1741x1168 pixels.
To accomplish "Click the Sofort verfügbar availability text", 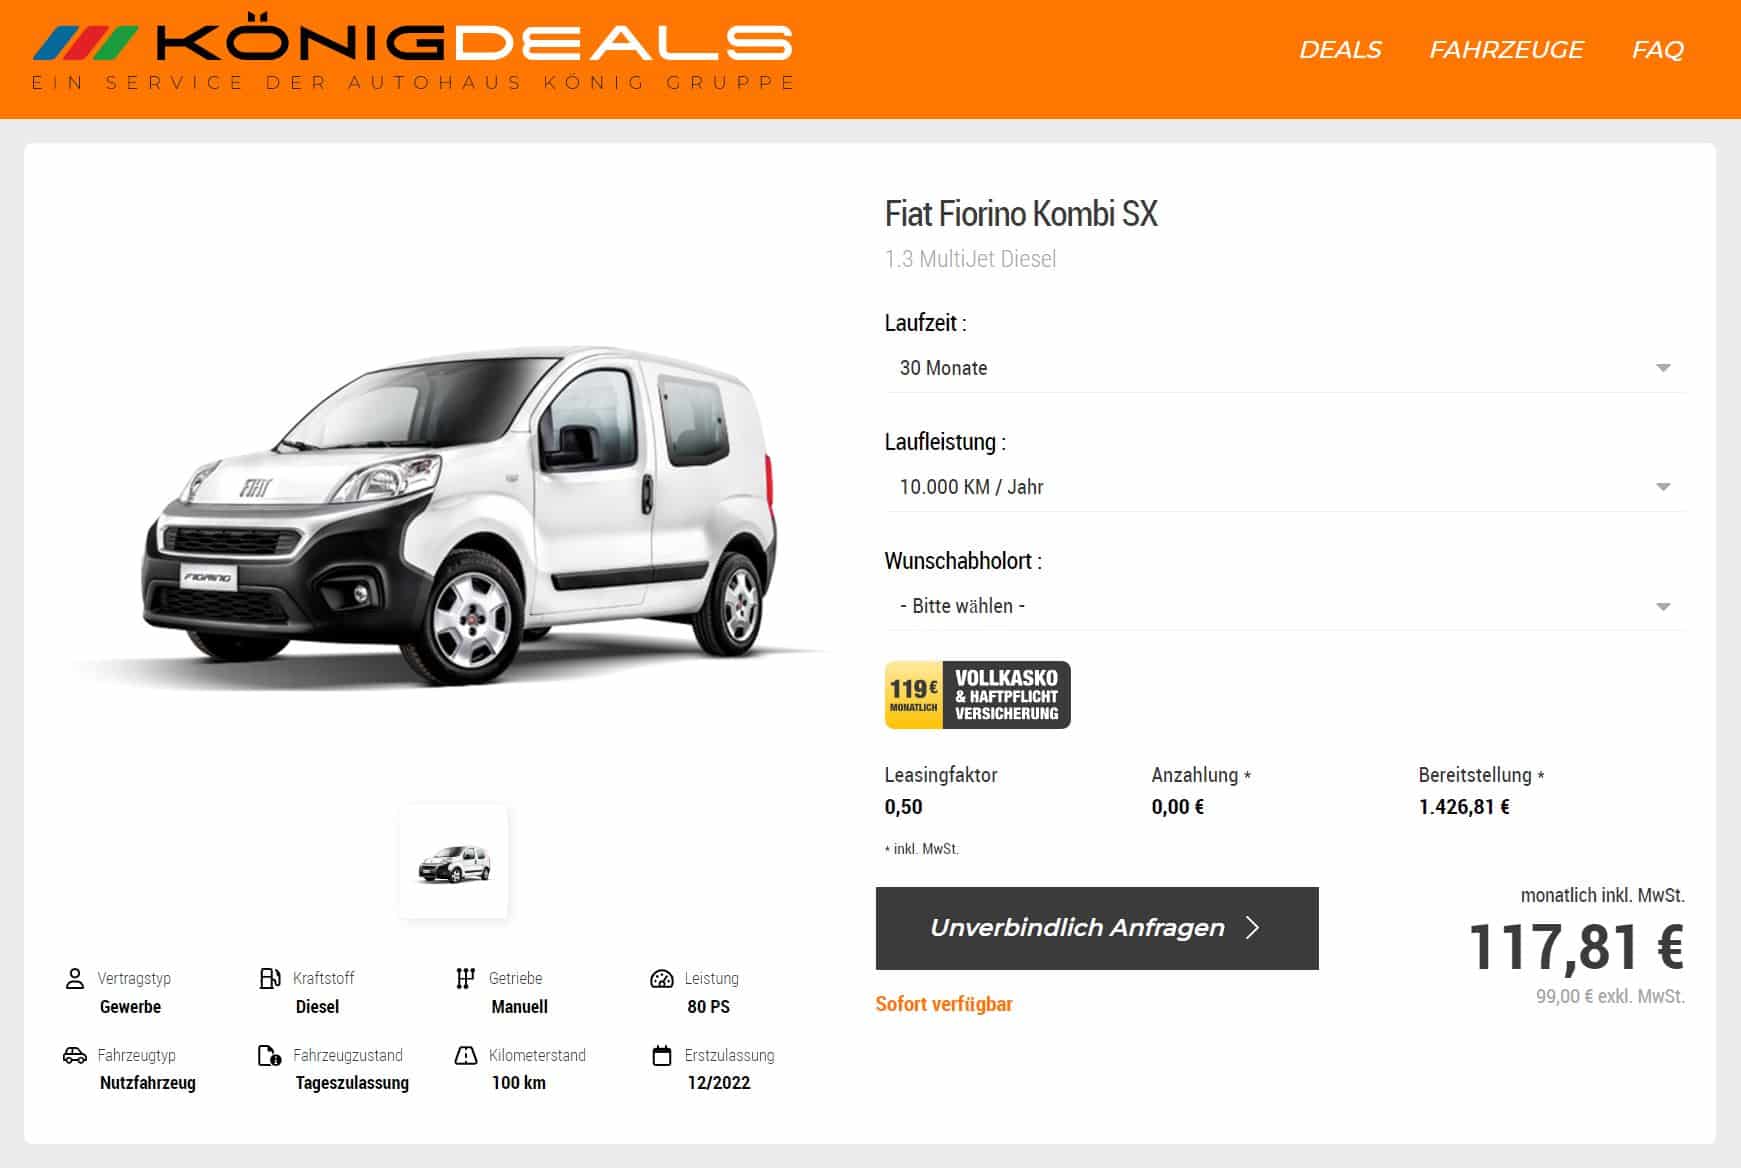I will pos(944,1004).
